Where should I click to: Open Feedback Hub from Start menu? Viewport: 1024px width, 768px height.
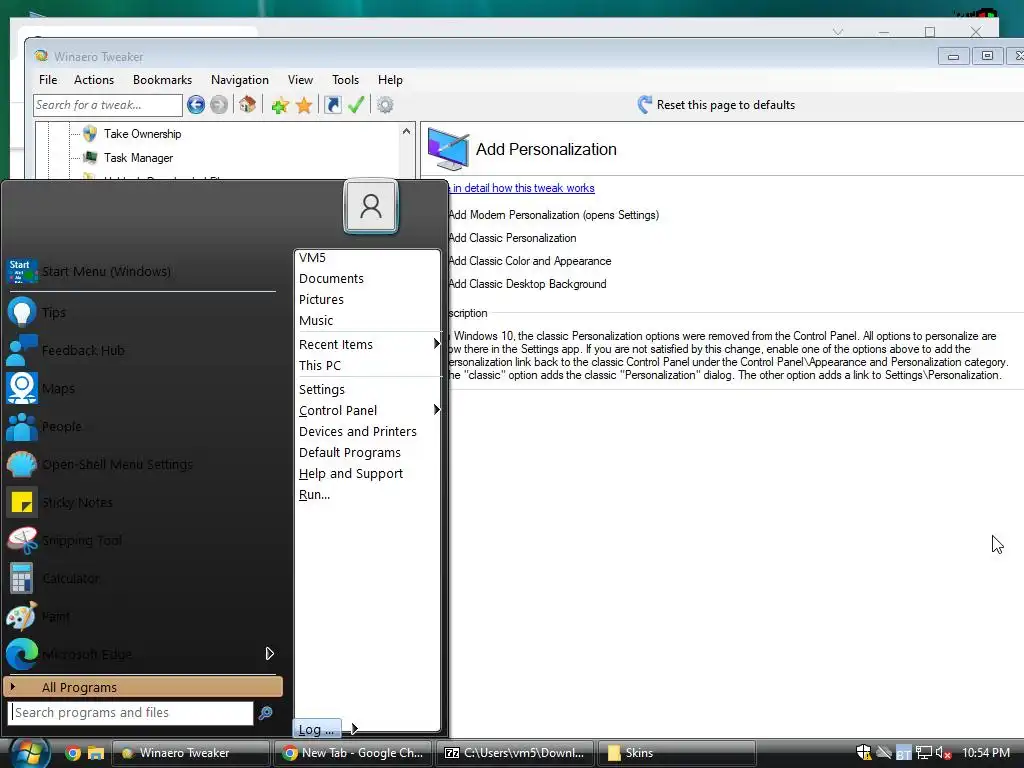pyautogui.click(x=140, y=350)
